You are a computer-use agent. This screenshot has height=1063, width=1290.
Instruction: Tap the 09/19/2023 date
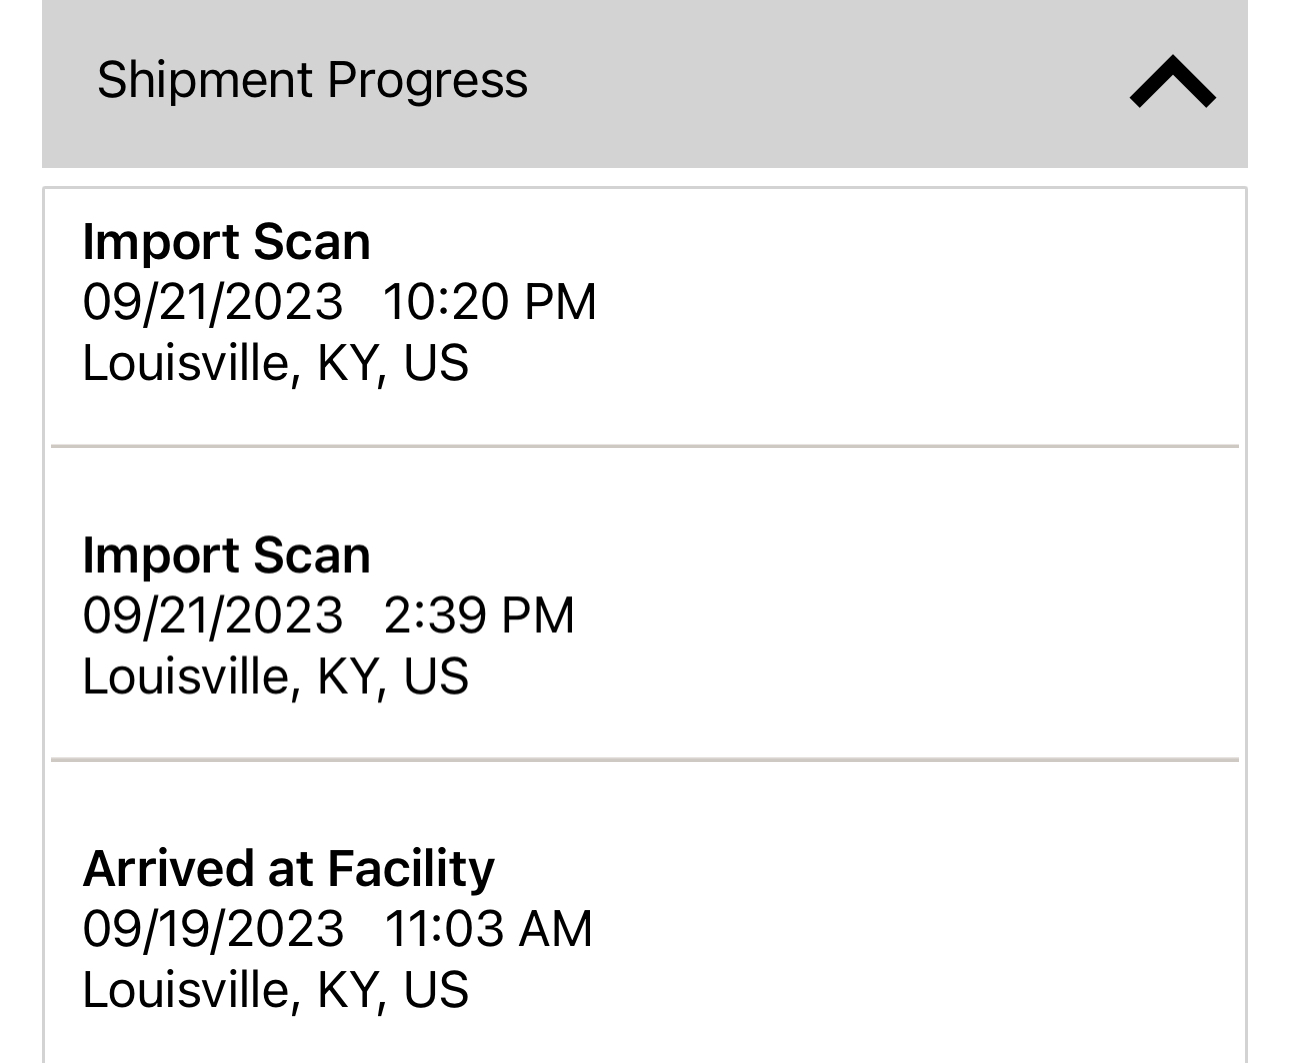(x=212, y=929)
